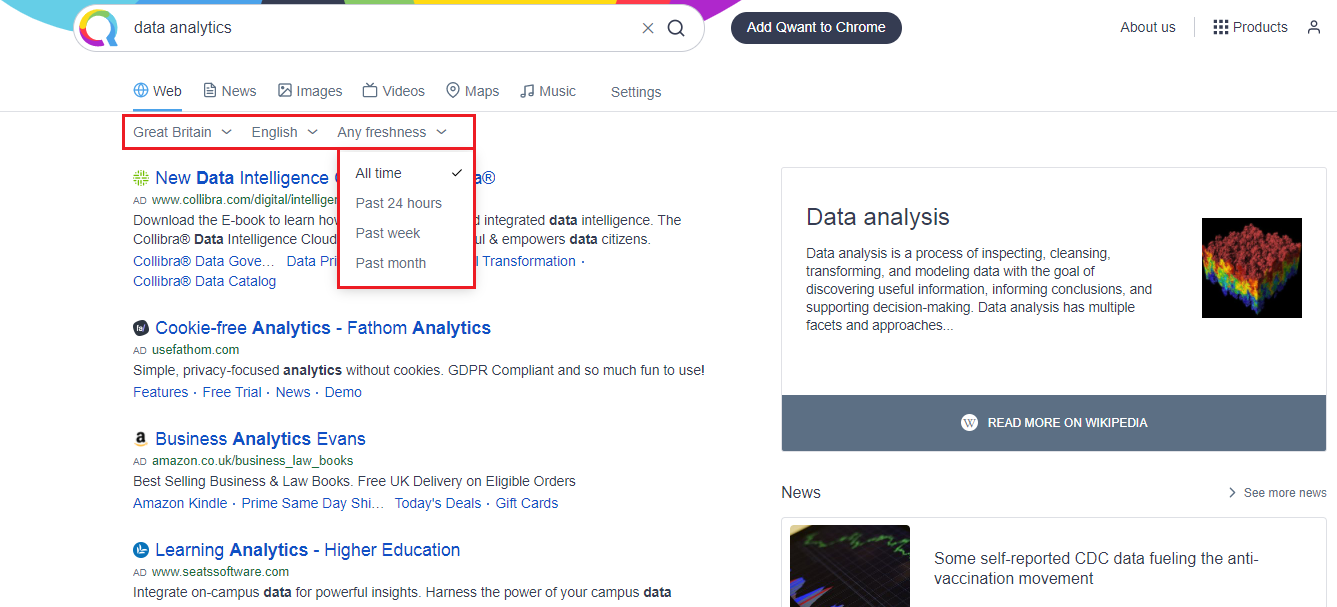Image resolution: width=1337 pixels, height=607 pixels.
Task: Open the self-reported CDC data news headline
Action: pyautogui.click(x=1096, y=569)
